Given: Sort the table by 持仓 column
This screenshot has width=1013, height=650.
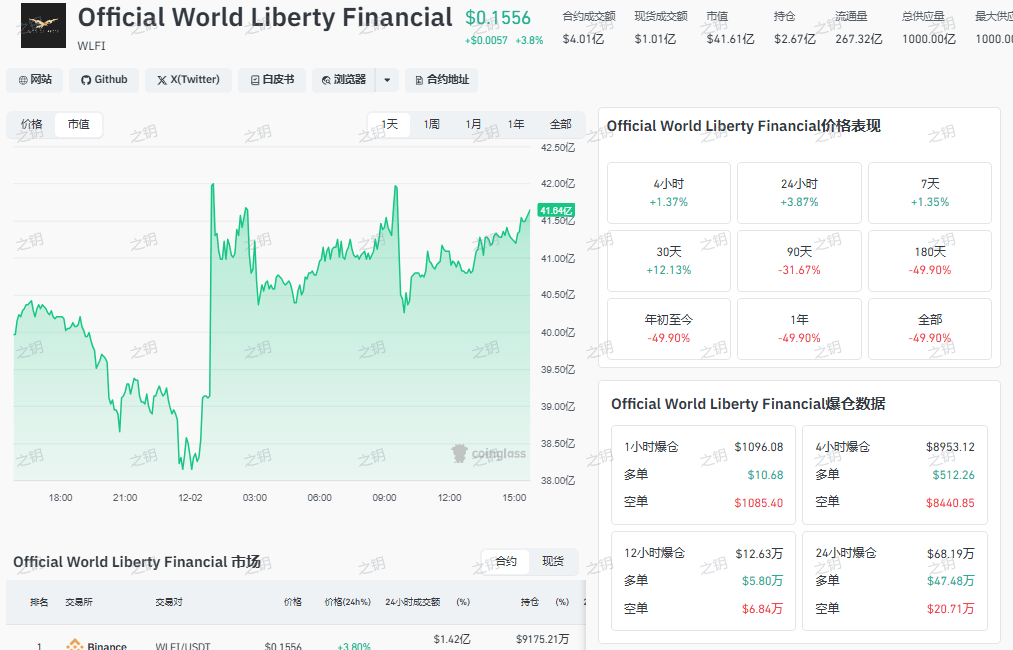Looking at the screenshot, I should click(x=529, y=602).
